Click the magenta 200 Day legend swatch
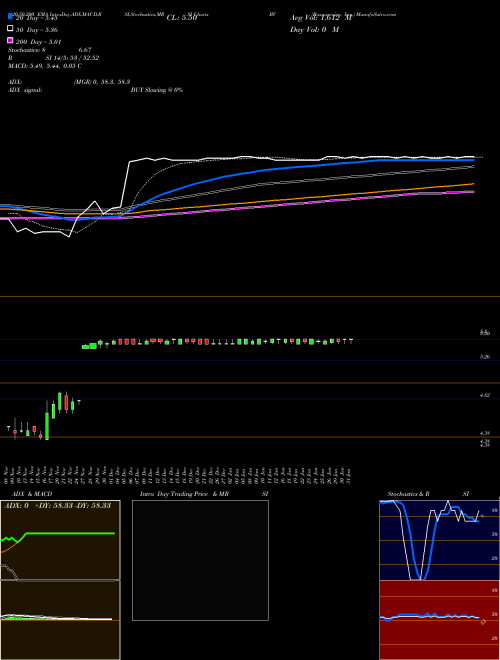The image size is (500, 660). pos(10,40)
